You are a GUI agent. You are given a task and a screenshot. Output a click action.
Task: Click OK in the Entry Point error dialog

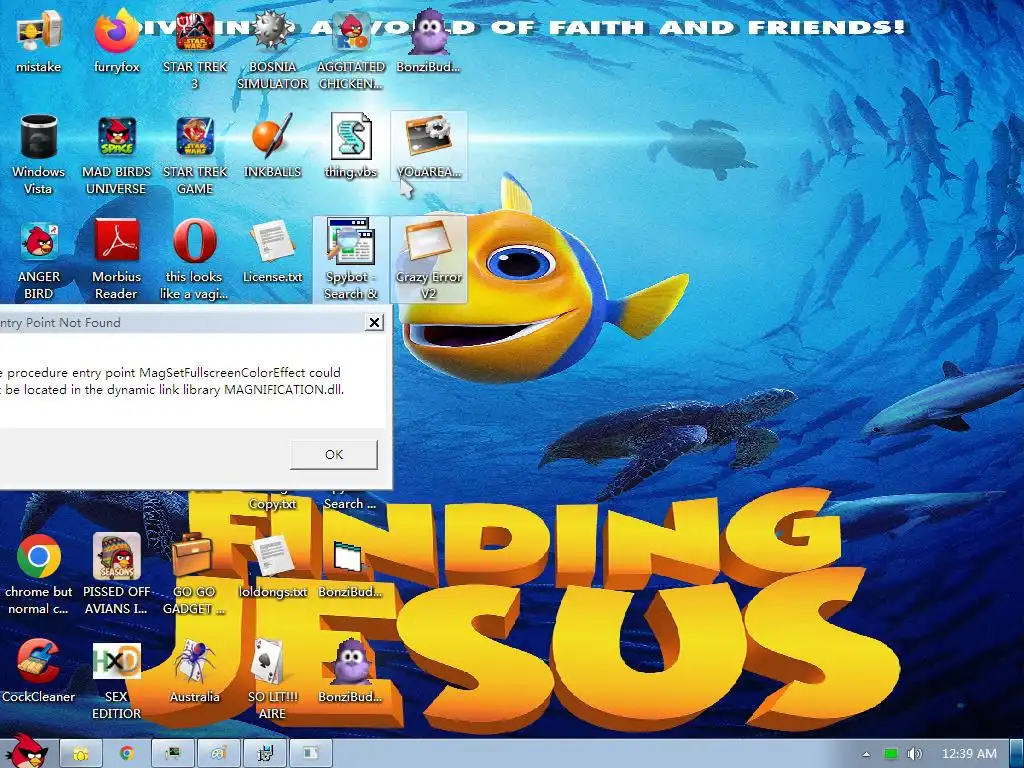(x=334, y=455)
